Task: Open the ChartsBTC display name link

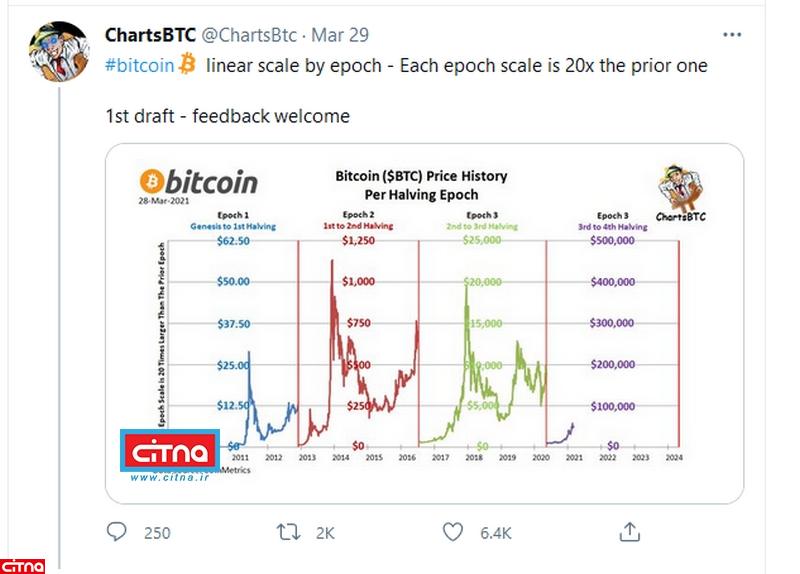Action: point(151,35)
